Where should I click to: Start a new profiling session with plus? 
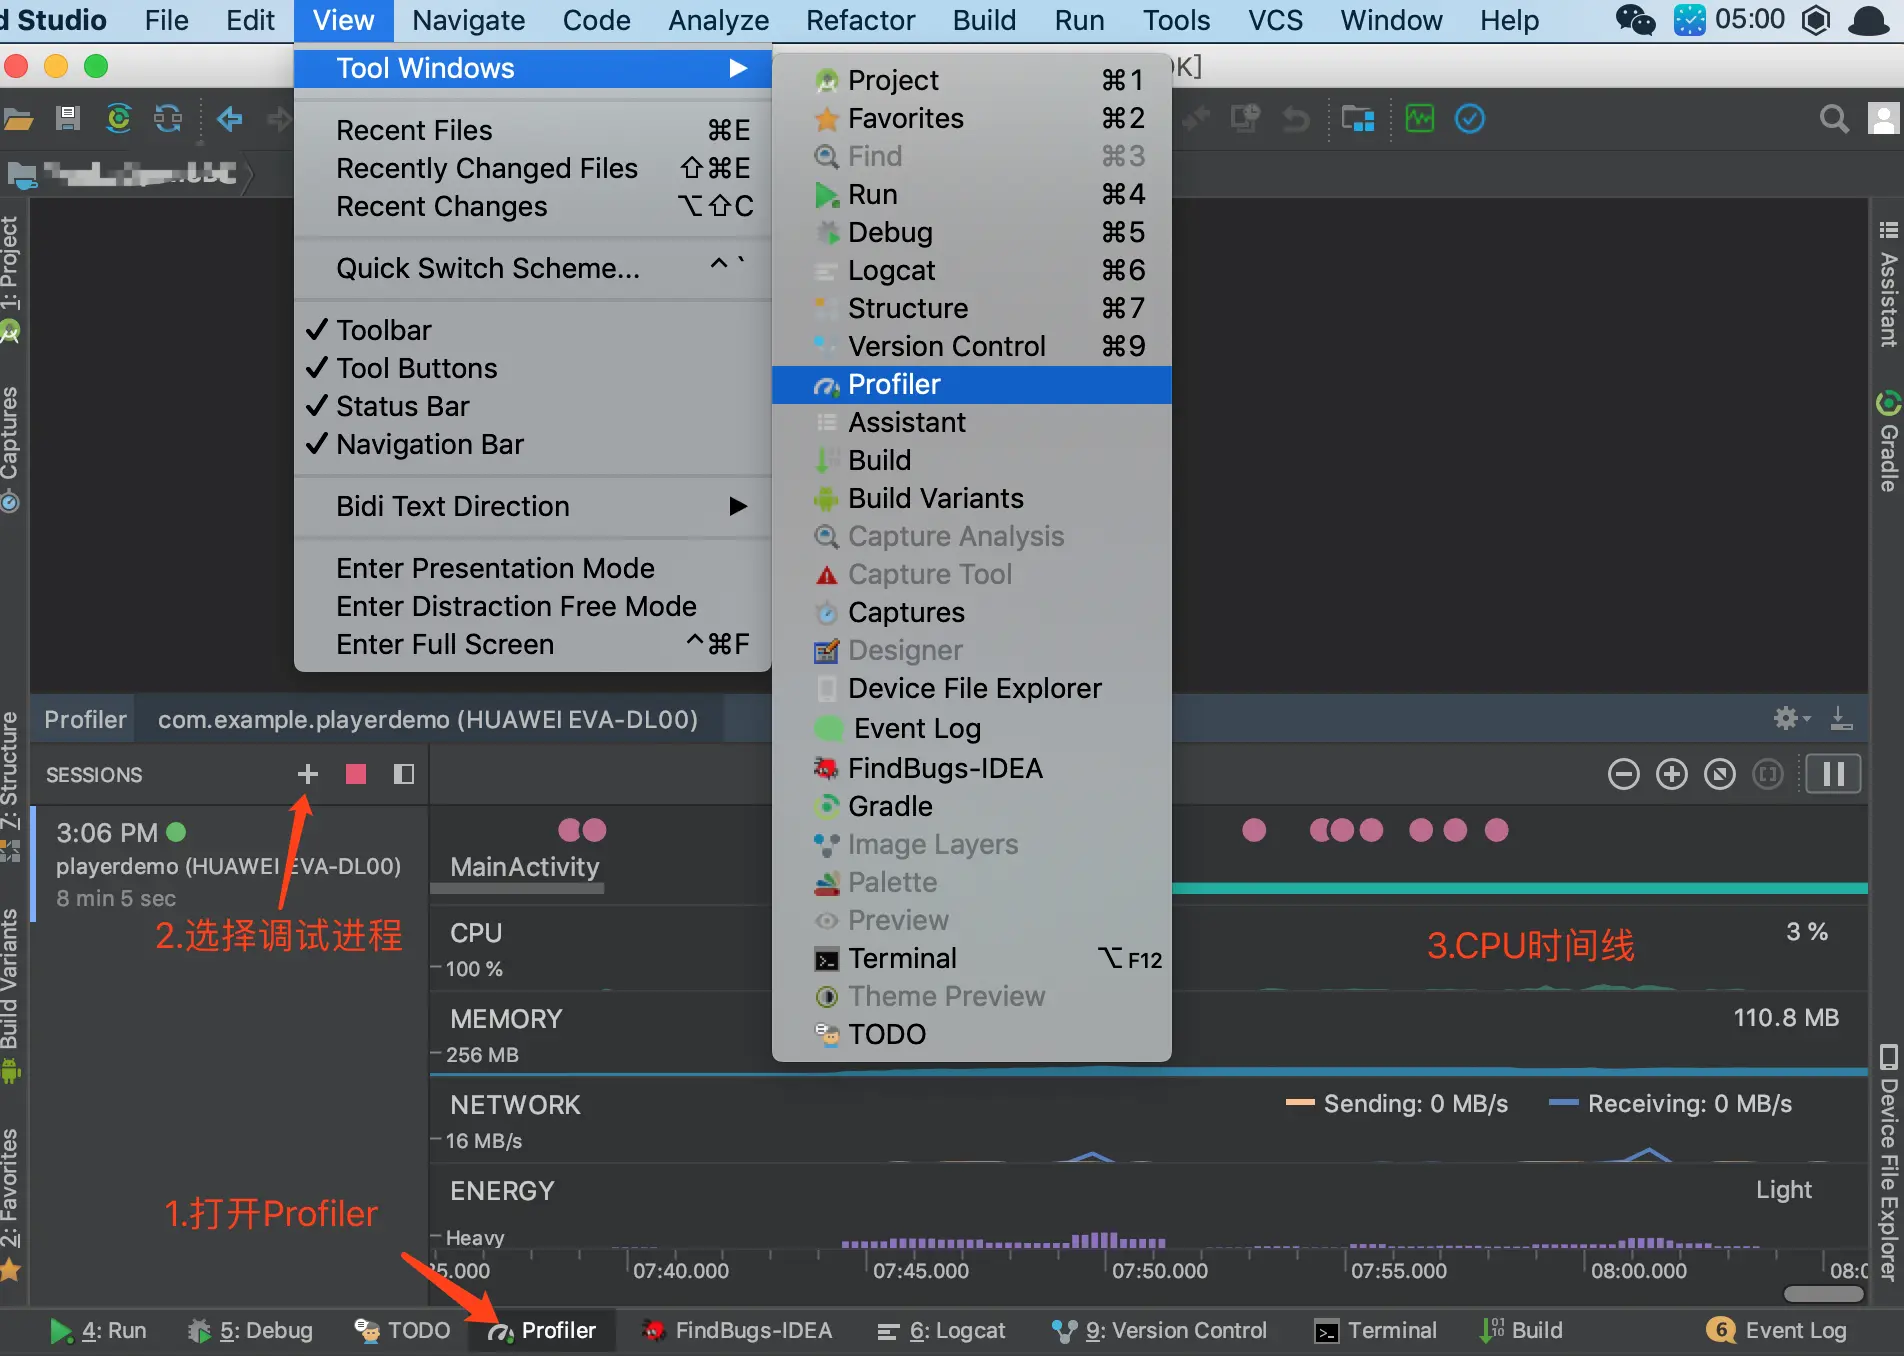[308, 774]
